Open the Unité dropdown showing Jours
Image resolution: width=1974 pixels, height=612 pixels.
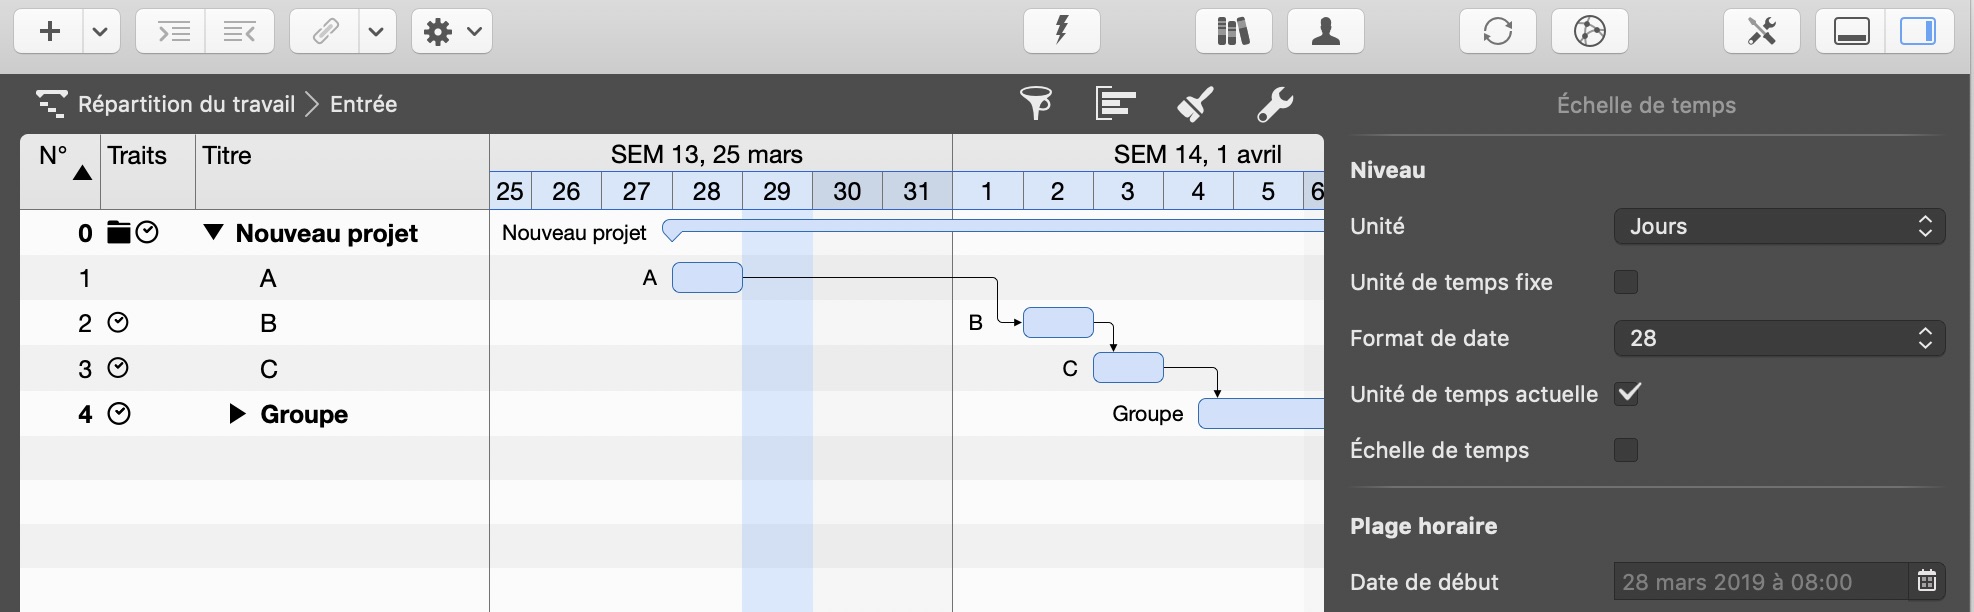point(1778,226)
